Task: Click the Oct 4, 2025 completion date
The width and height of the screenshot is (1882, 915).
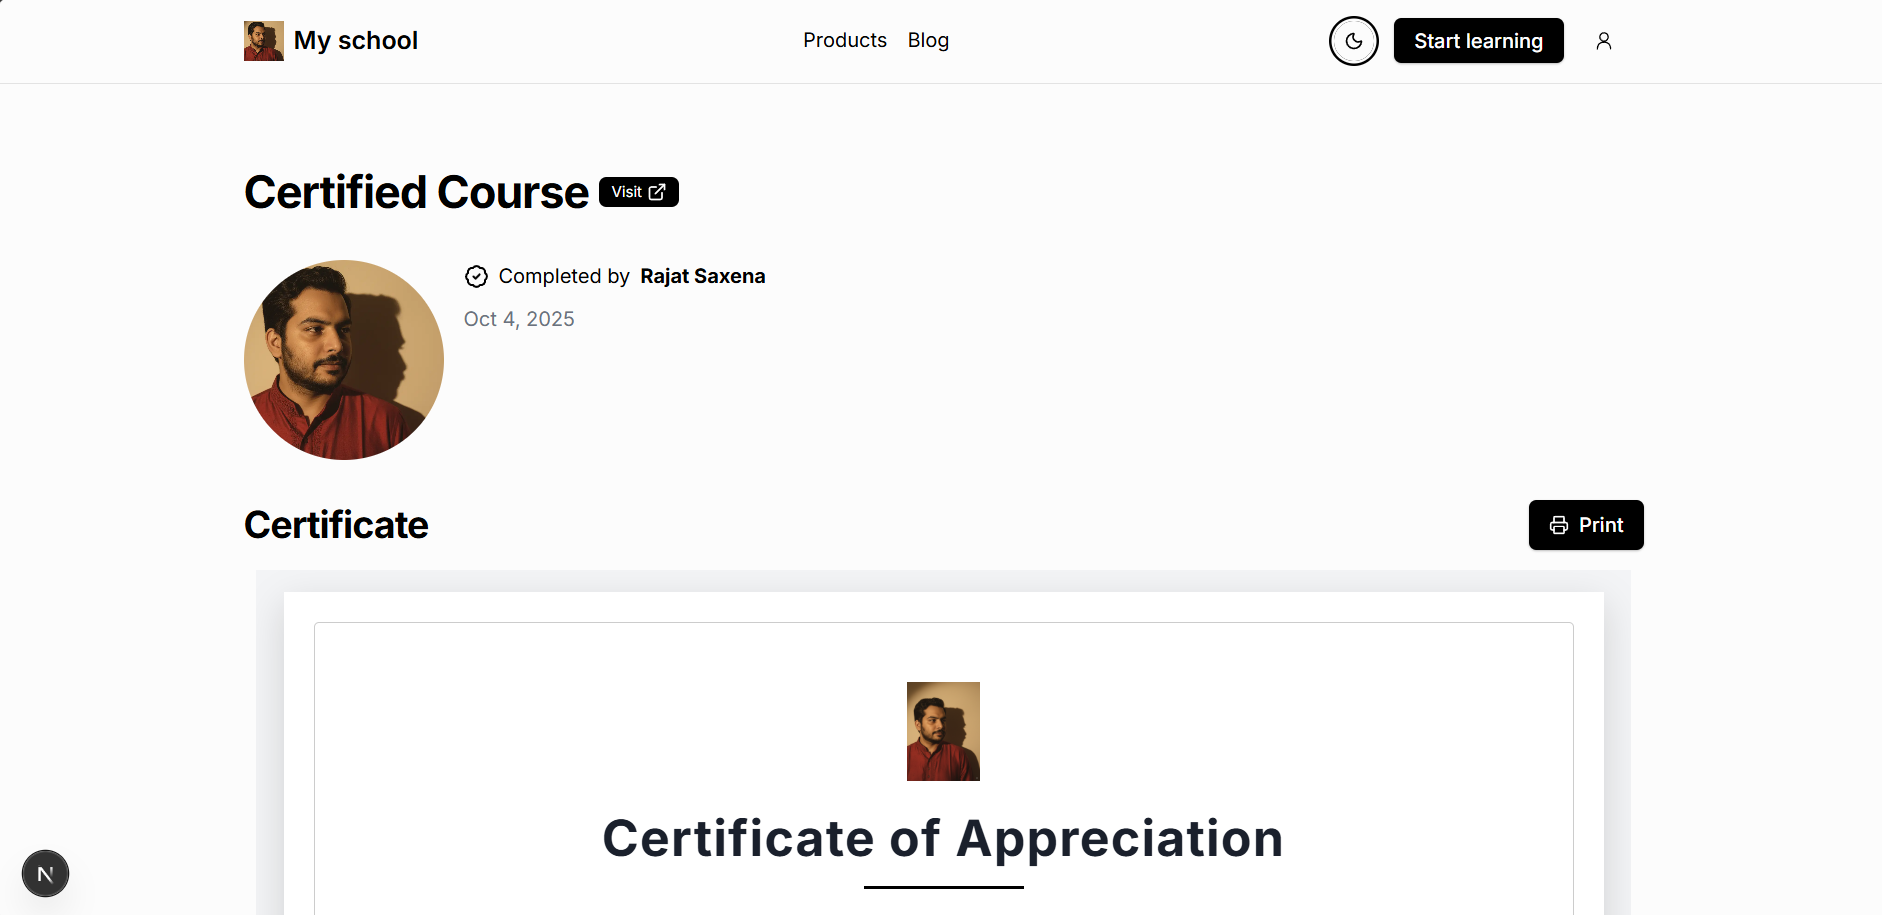Action: click(x=518, y=318)
